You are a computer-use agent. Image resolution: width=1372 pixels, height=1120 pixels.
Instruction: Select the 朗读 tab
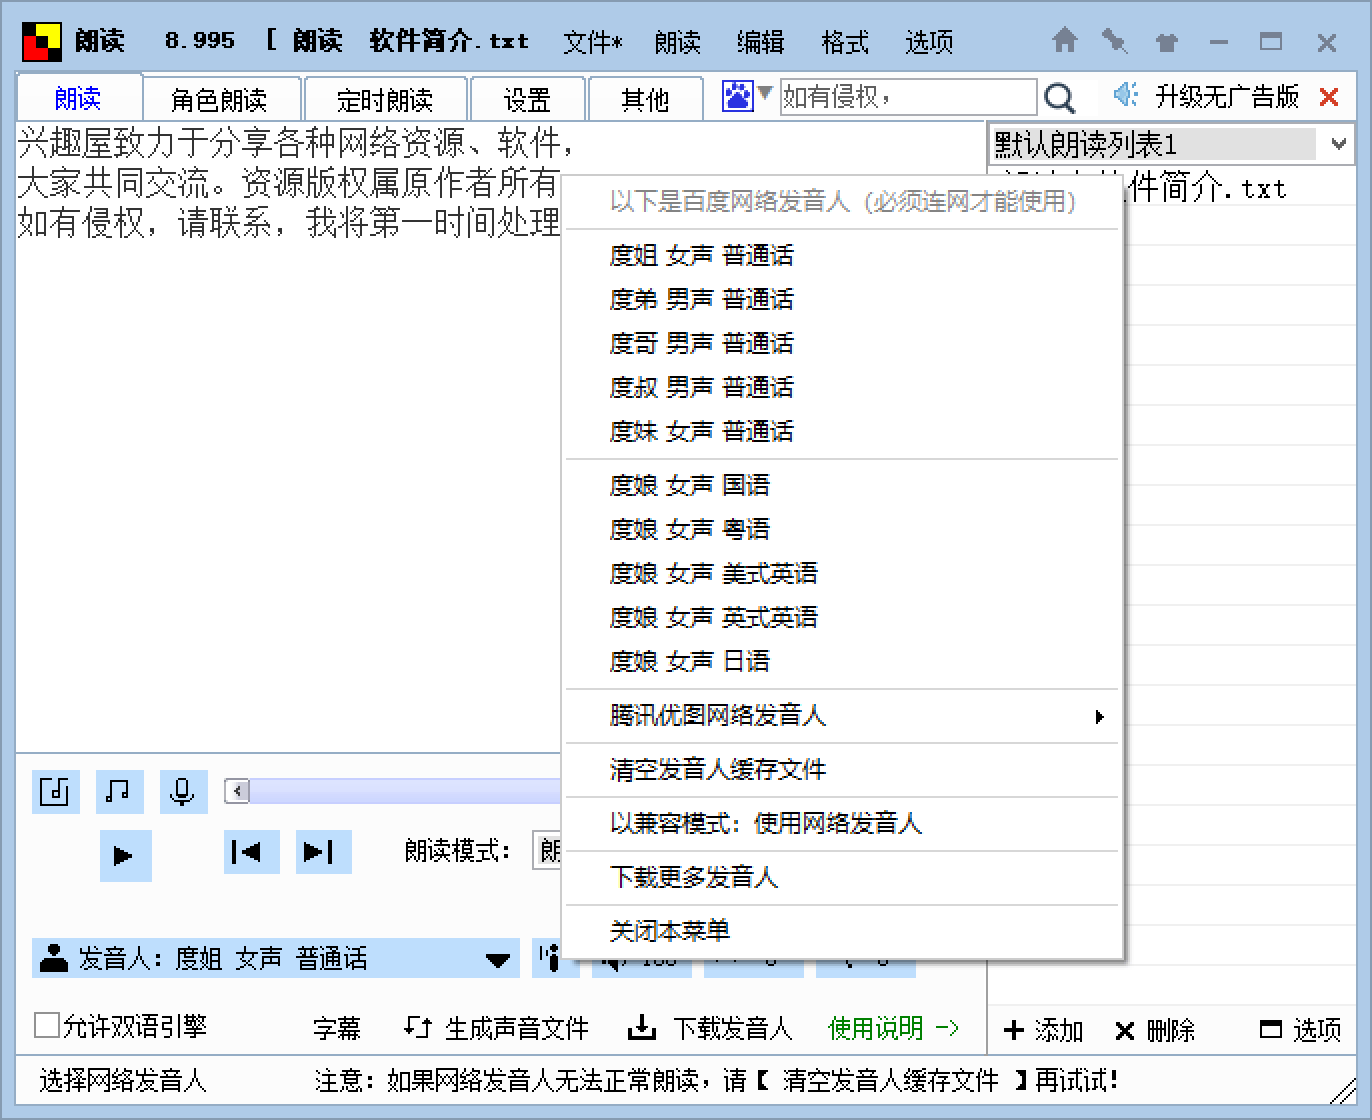(x=78, y=98)
